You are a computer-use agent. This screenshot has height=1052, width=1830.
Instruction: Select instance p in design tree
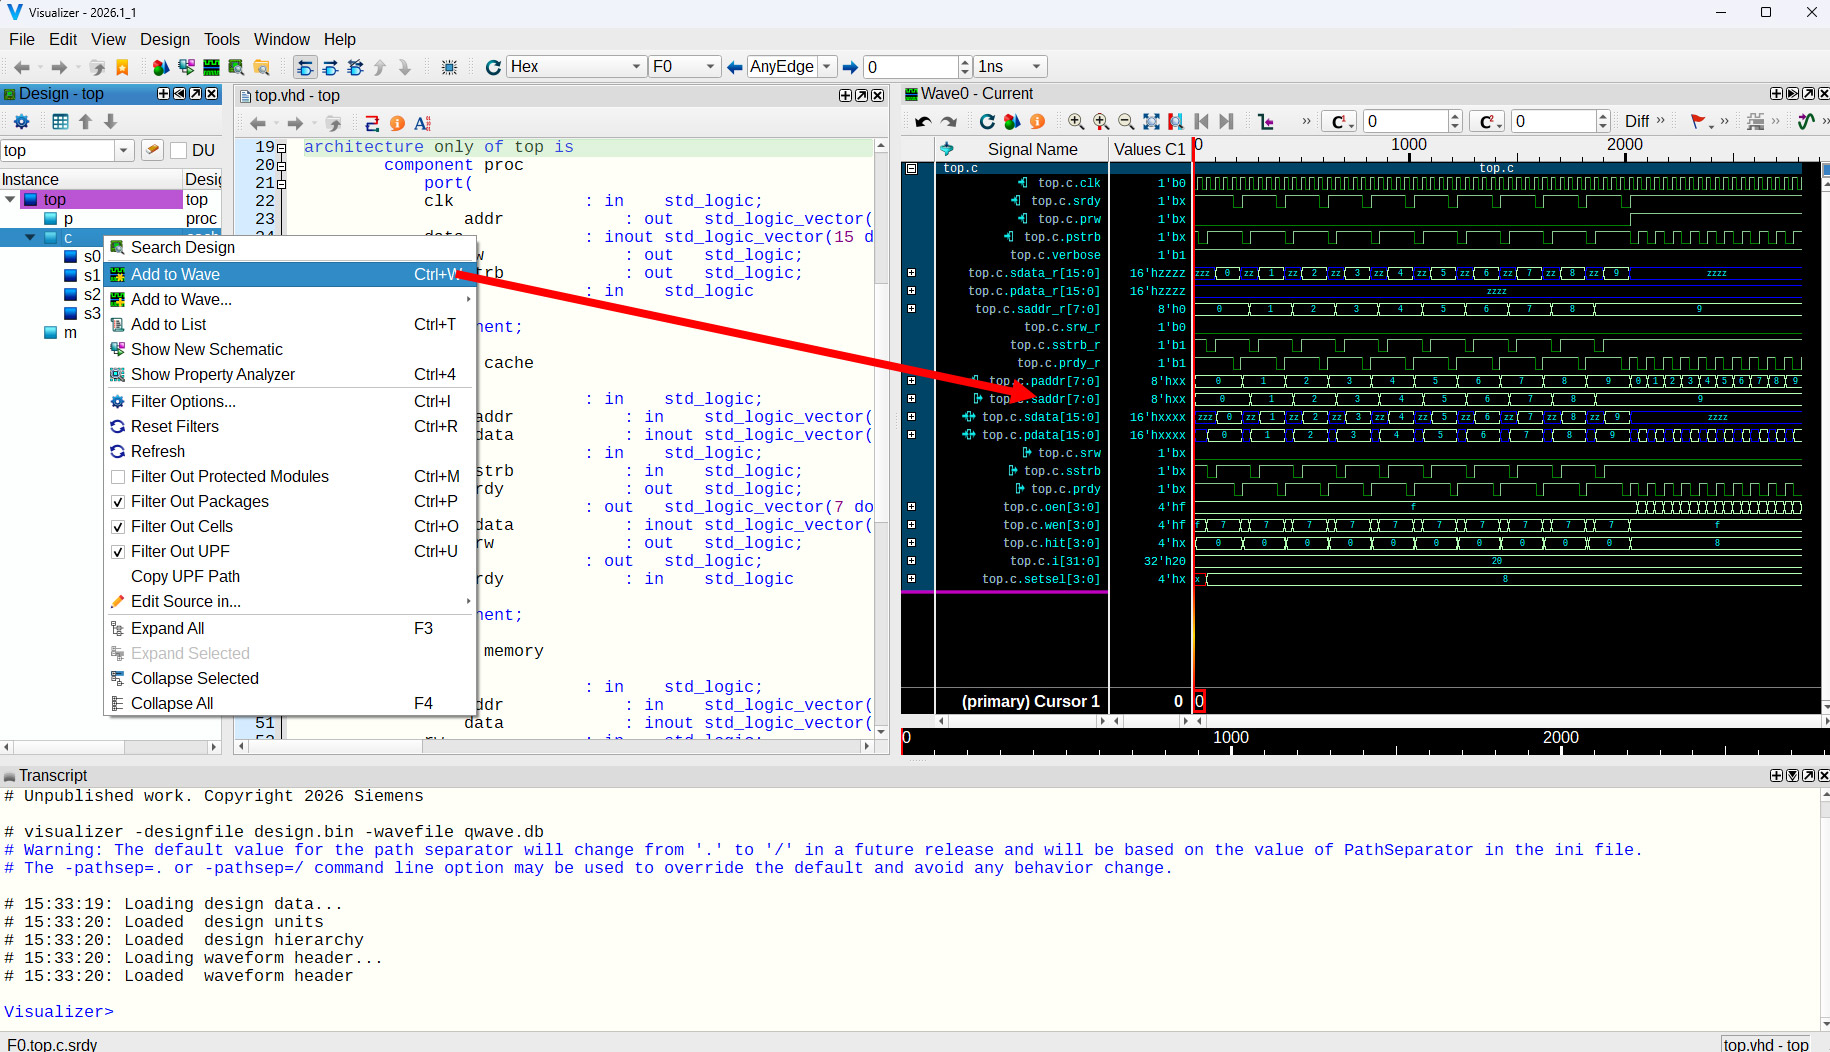click(x=68, y=219)
